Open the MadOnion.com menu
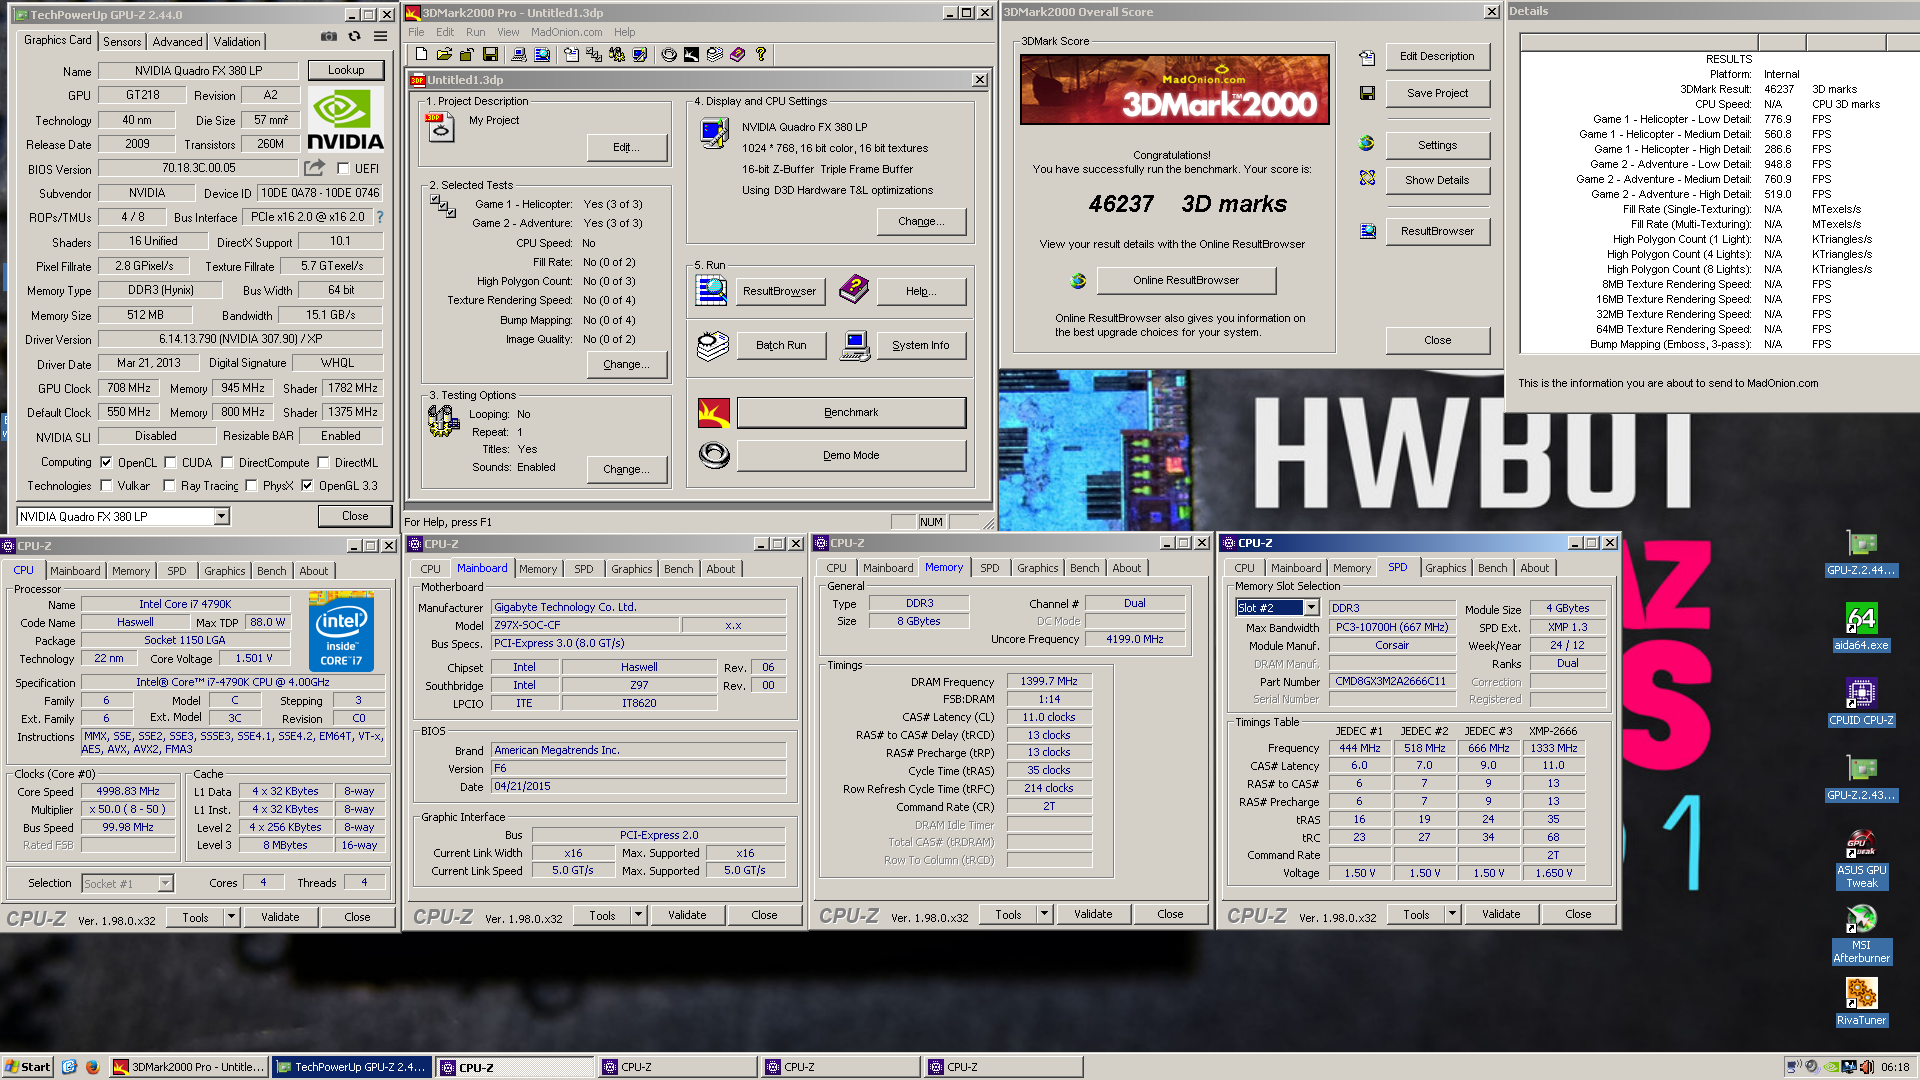 tap(566, 32)
